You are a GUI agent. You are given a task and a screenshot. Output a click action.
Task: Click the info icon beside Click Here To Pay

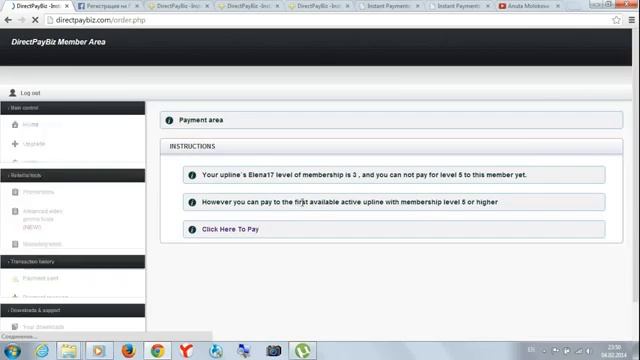click(x=192, y=230)
